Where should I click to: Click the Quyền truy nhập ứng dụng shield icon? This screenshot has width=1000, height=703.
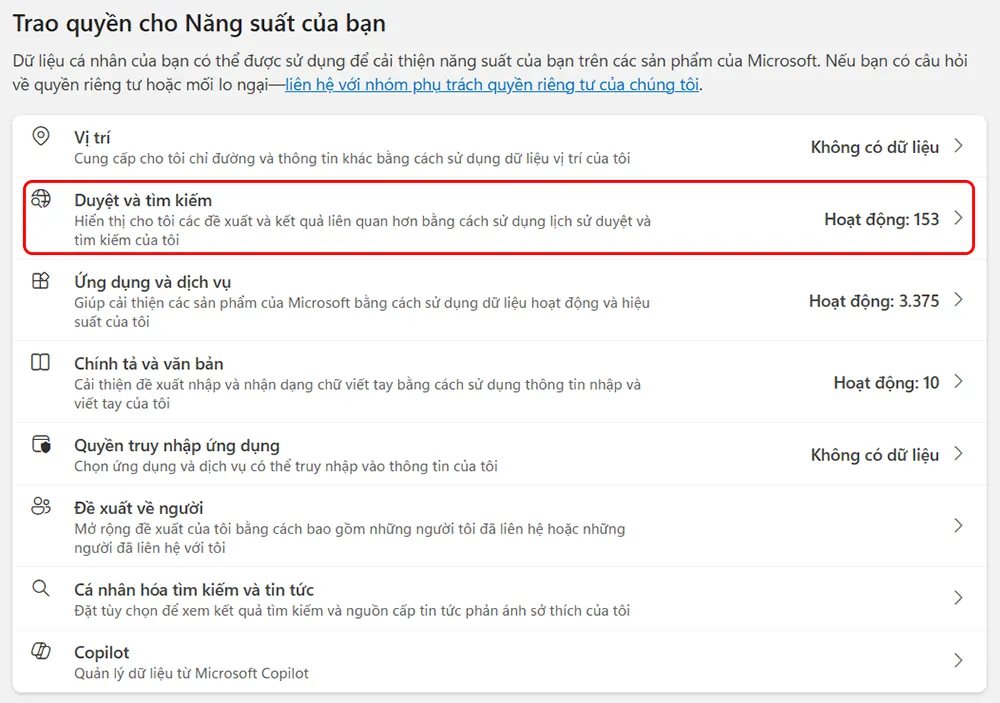[41, 444]
